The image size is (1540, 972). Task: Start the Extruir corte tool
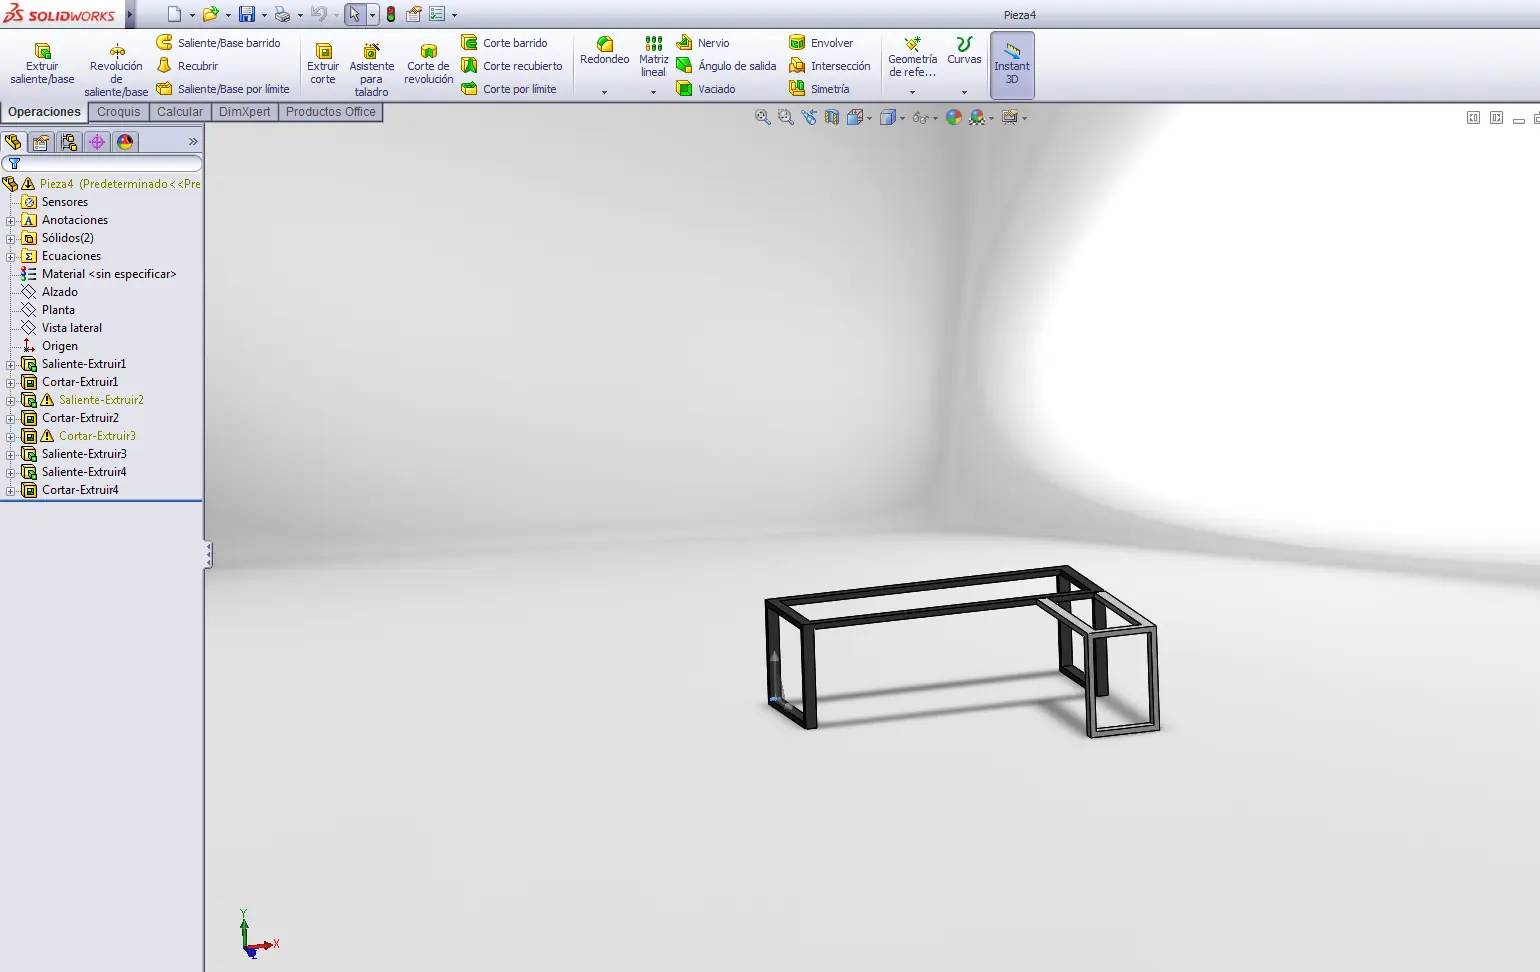coord(323,64)
